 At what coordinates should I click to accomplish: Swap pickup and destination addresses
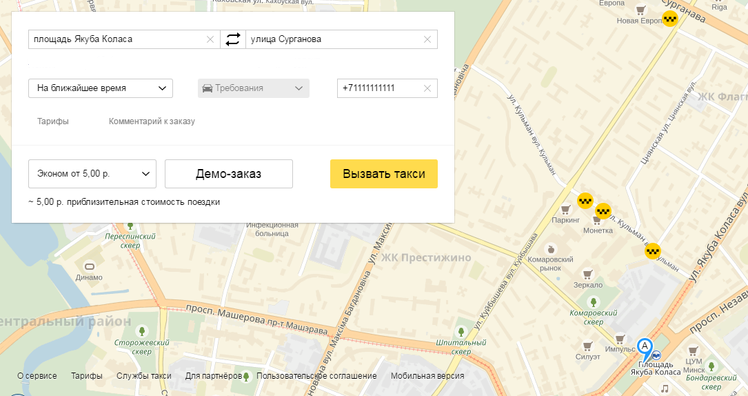click(x=233, y=39)
